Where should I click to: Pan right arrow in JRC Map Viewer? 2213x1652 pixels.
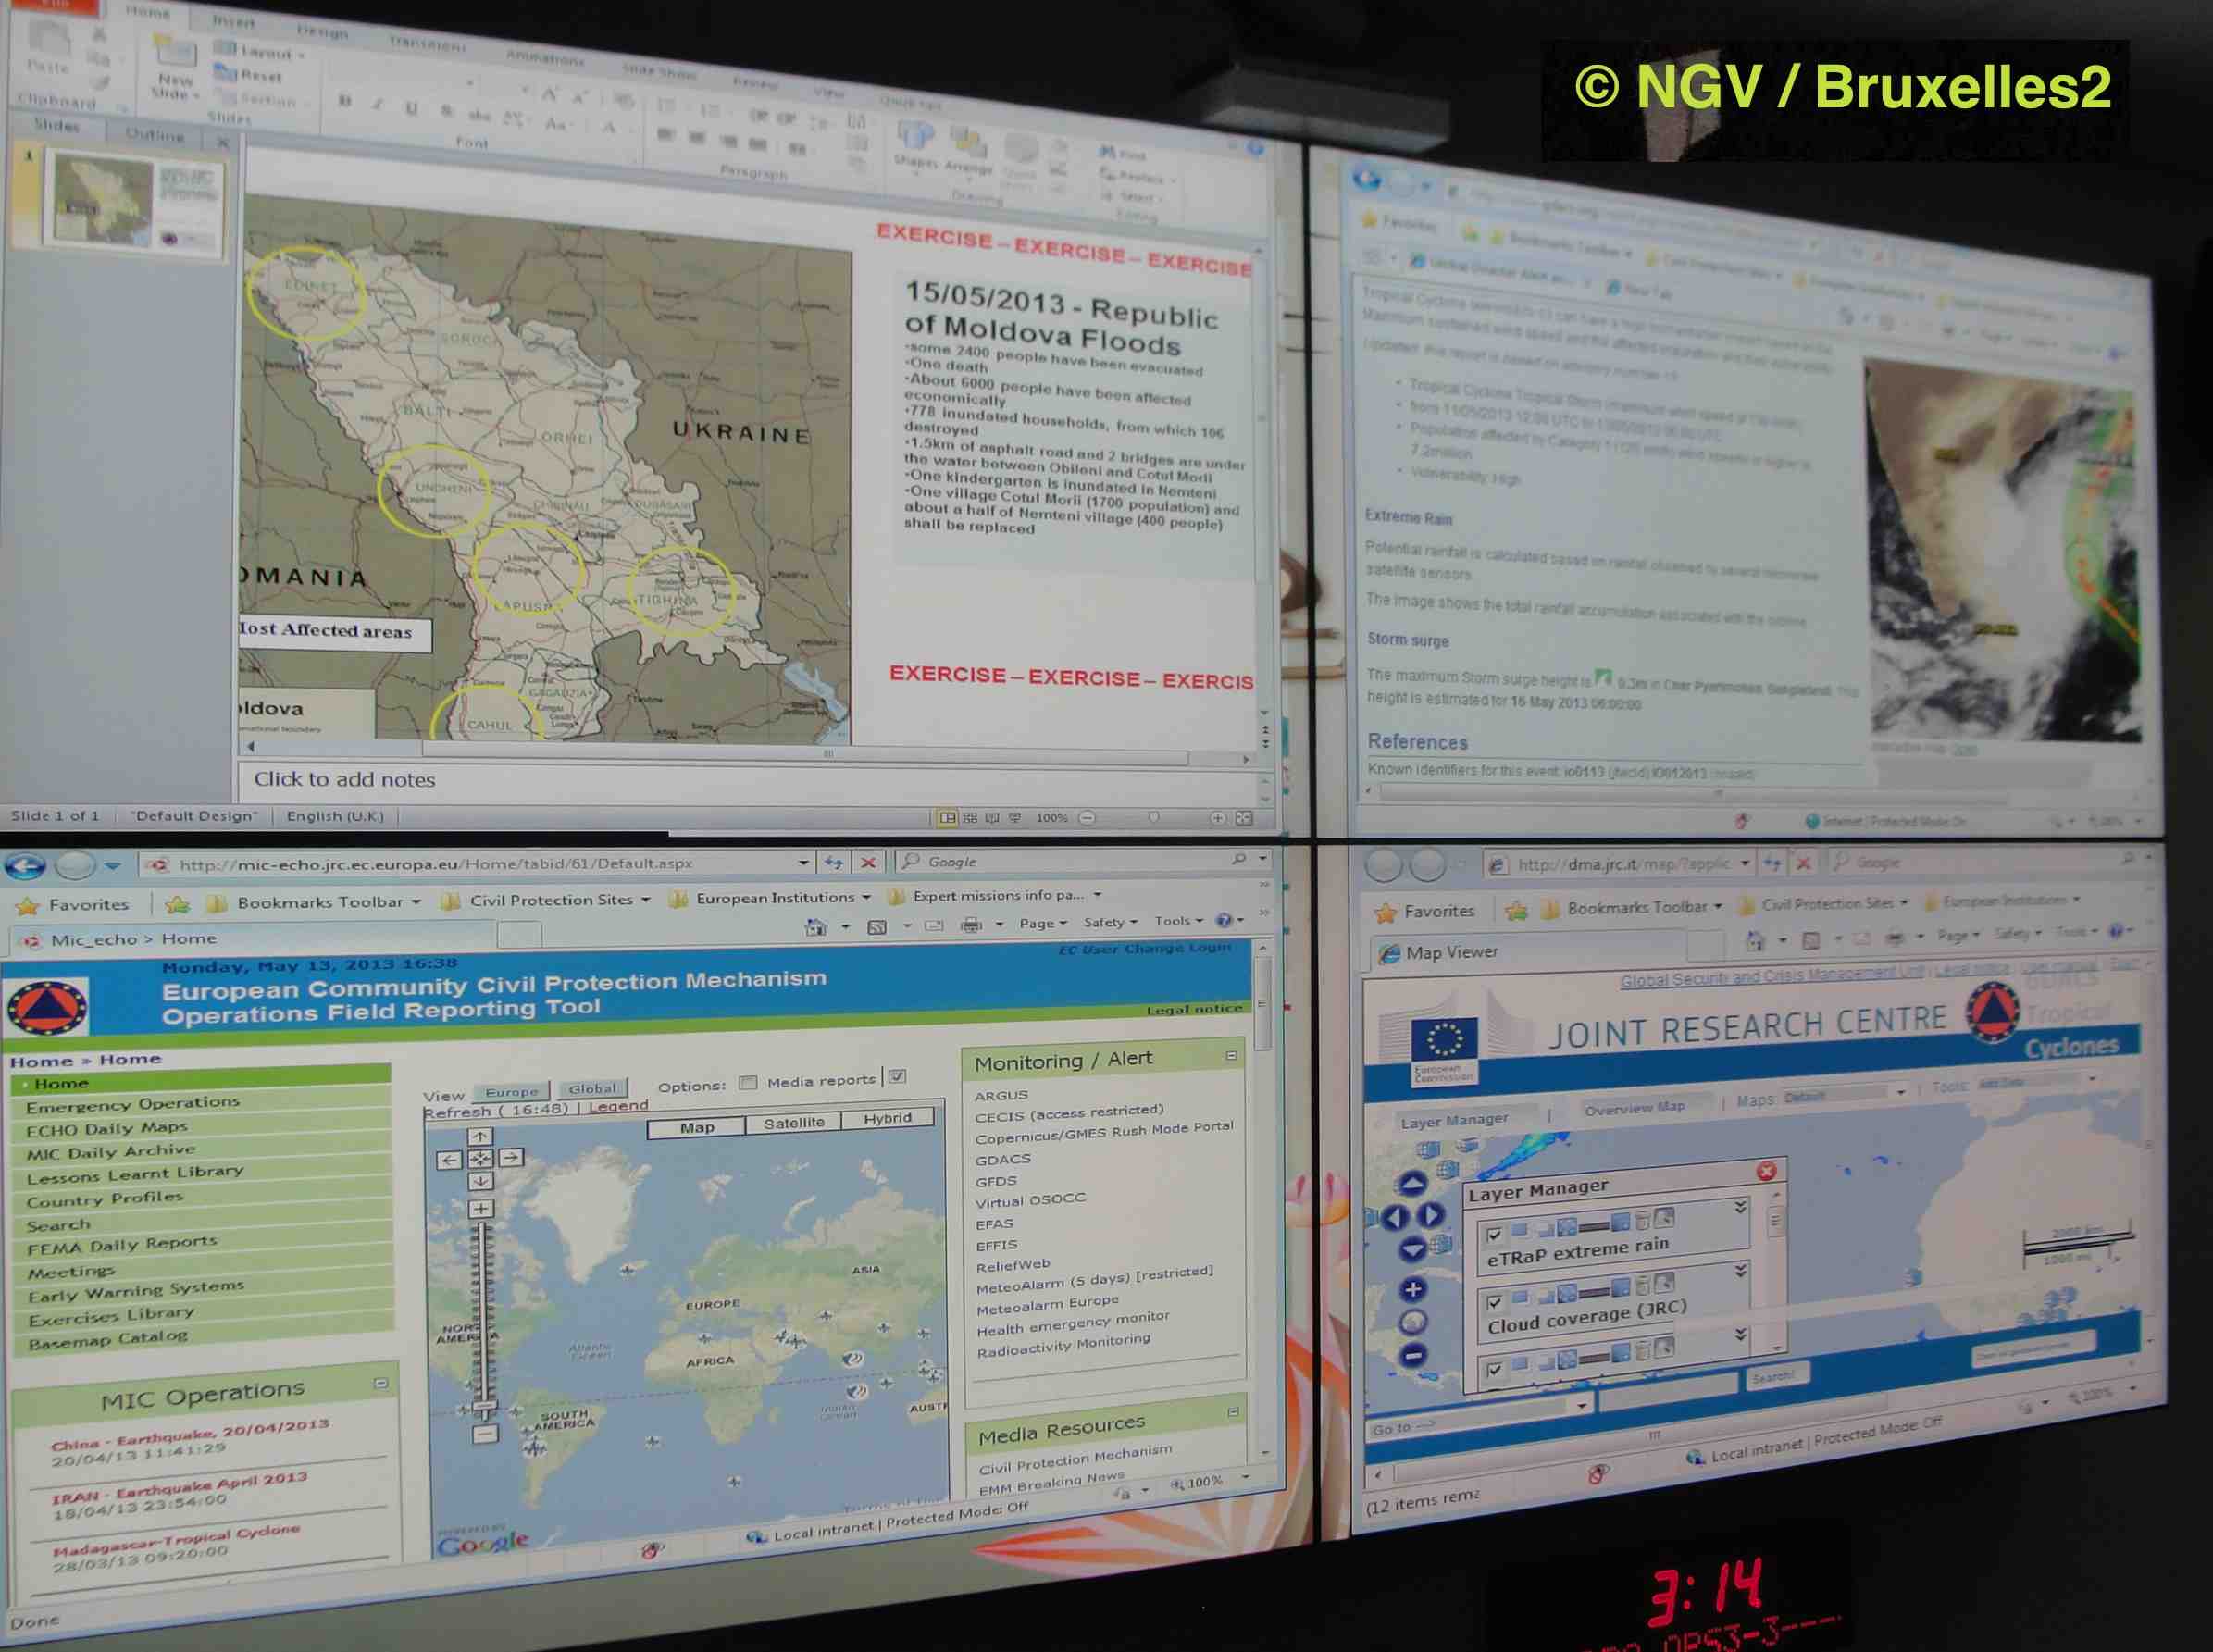pyautogui.click(x=1433, y=1215)
